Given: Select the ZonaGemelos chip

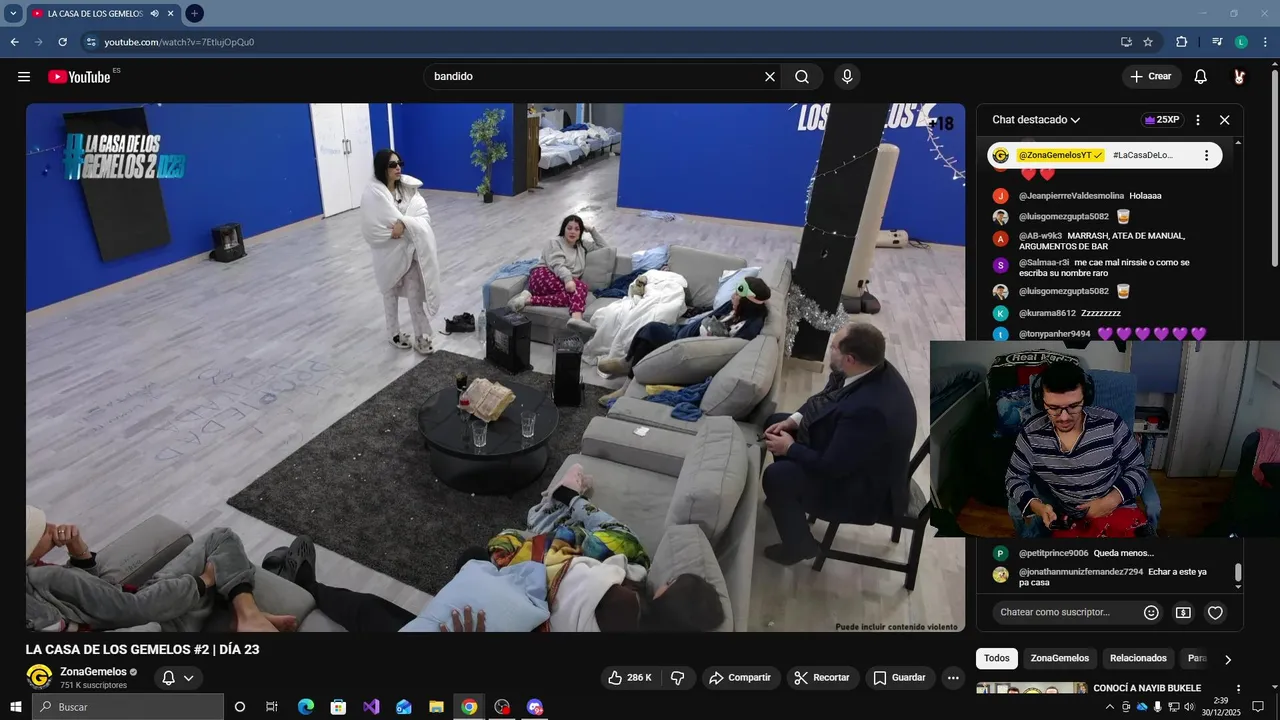Looking at the screenshot, I should 1060,658.
